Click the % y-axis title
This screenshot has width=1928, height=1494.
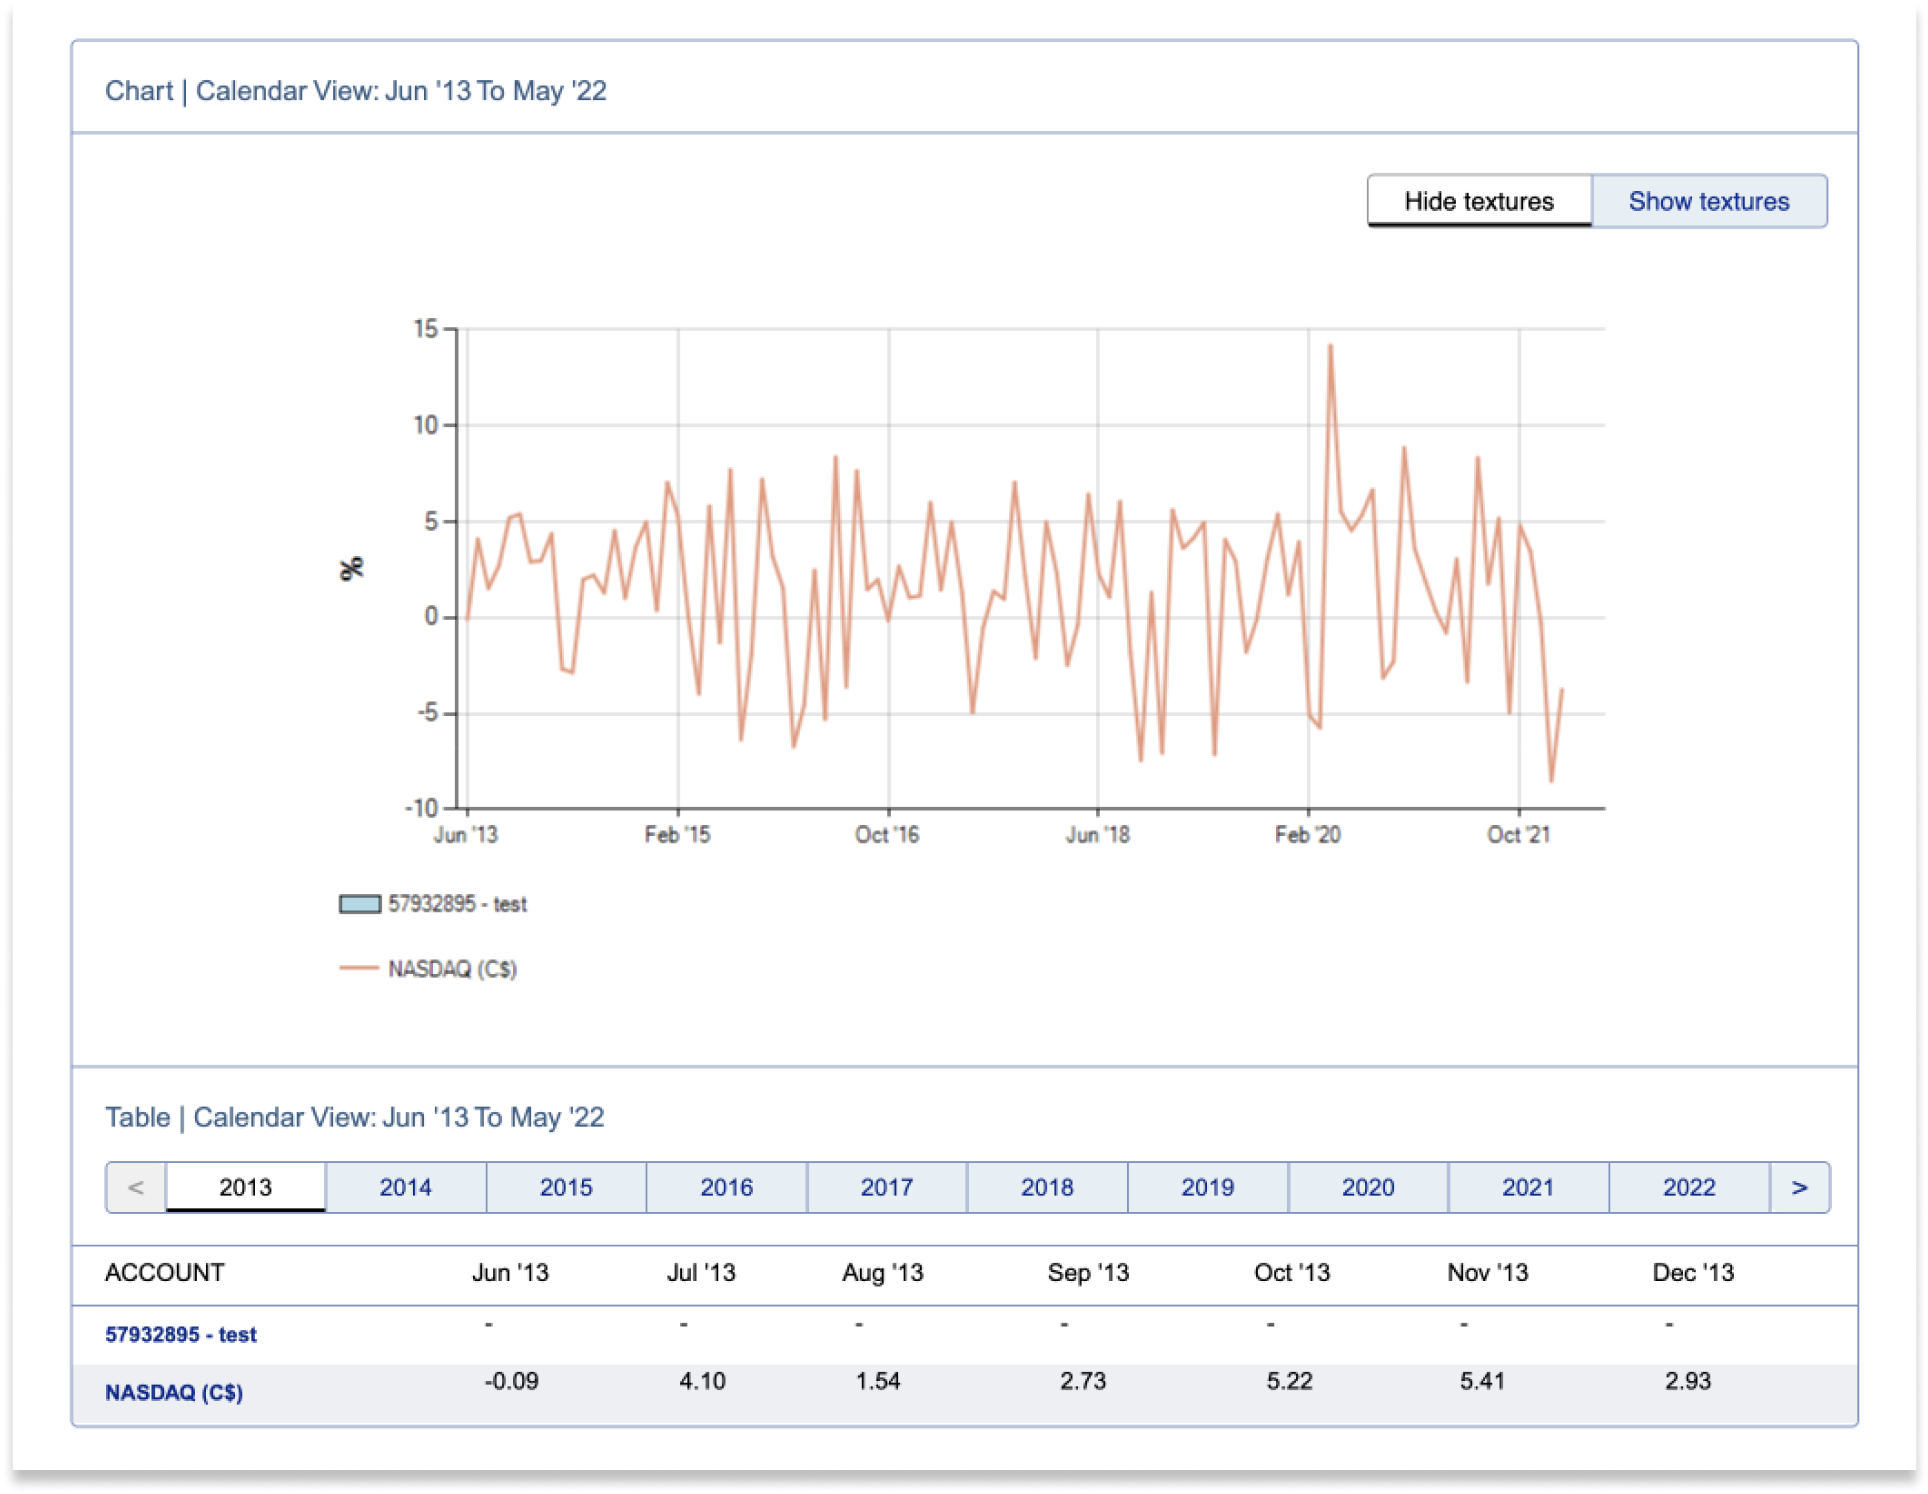click(351, 569)
